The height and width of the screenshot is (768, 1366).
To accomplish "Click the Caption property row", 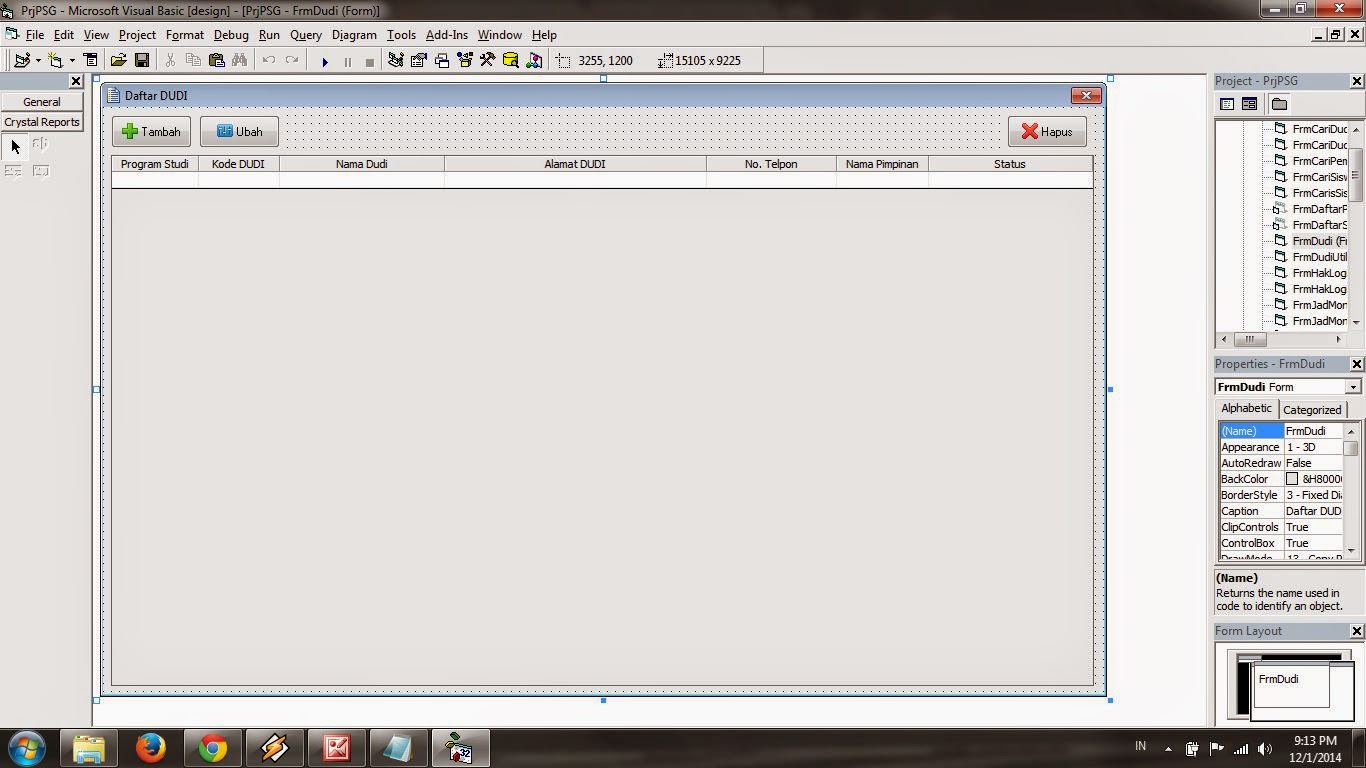I will tap(1281, 511).
